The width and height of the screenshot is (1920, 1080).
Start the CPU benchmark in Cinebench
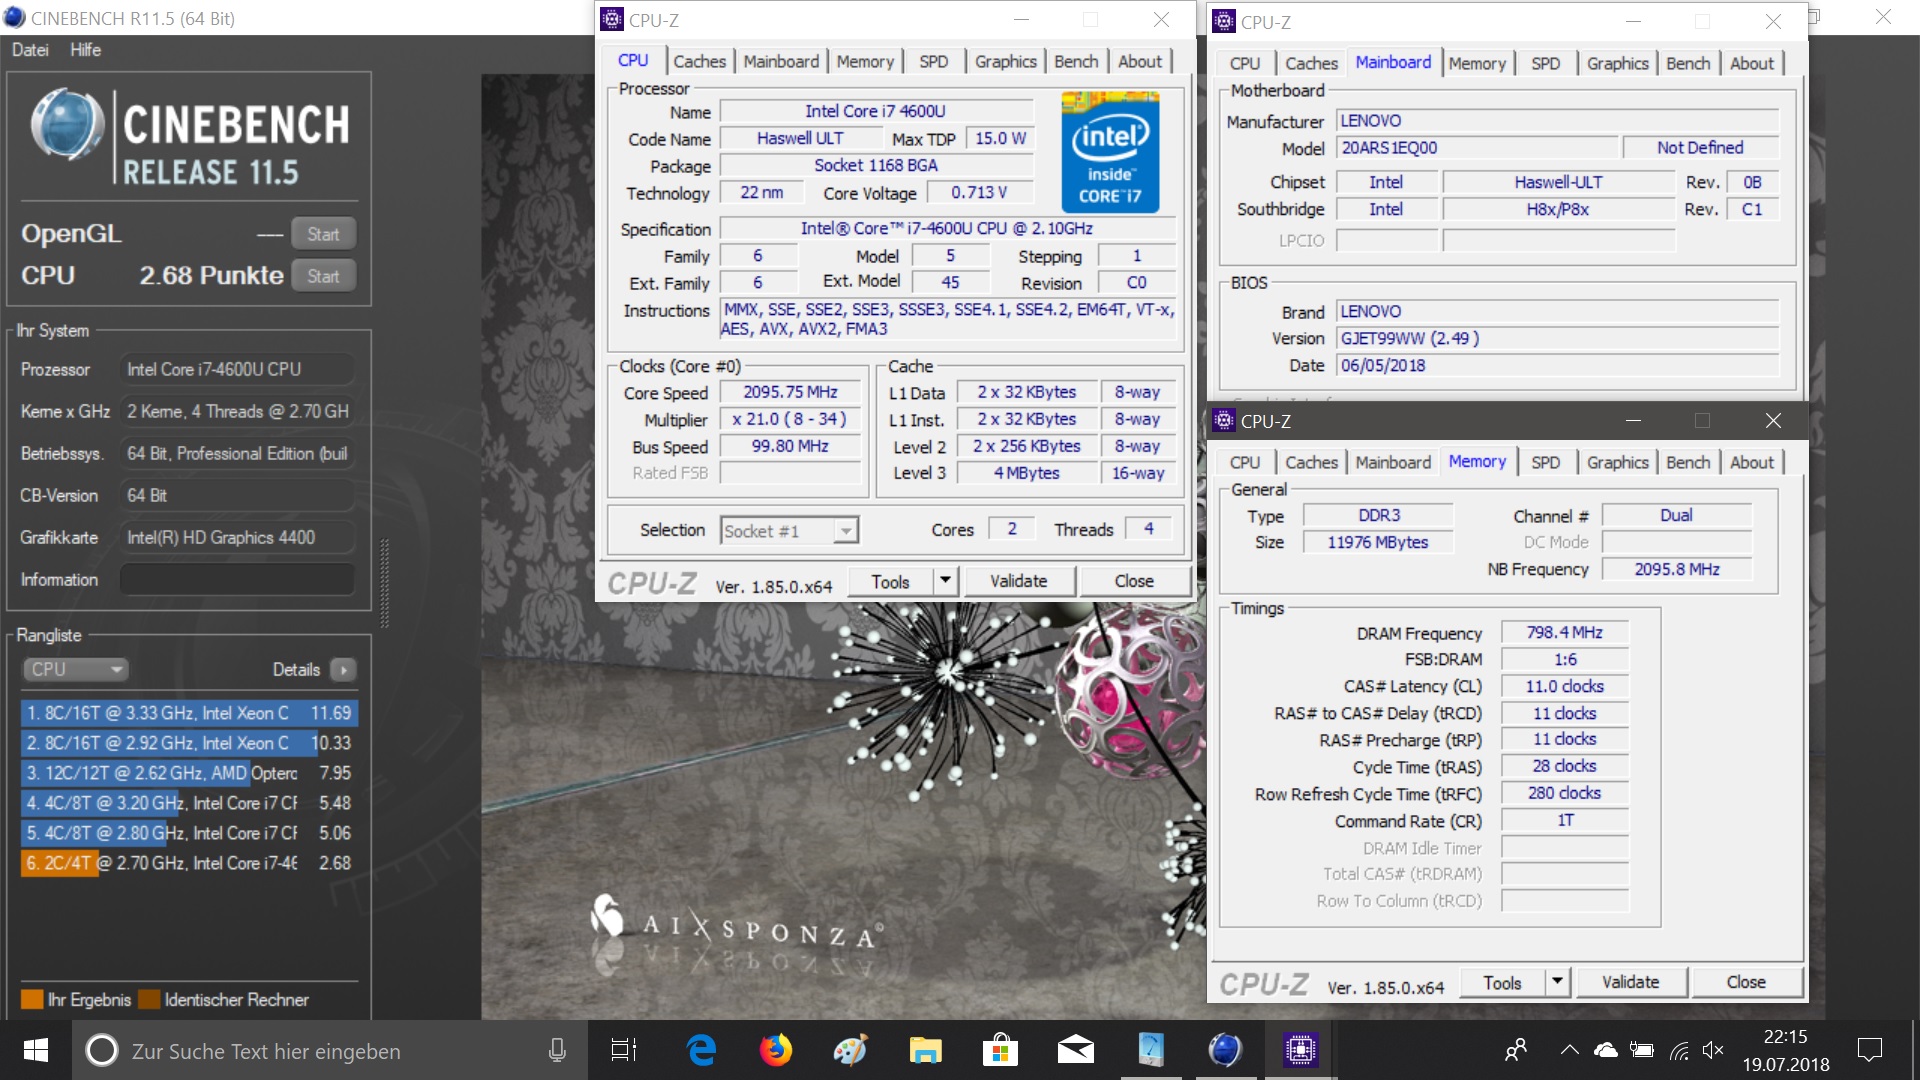323,276
